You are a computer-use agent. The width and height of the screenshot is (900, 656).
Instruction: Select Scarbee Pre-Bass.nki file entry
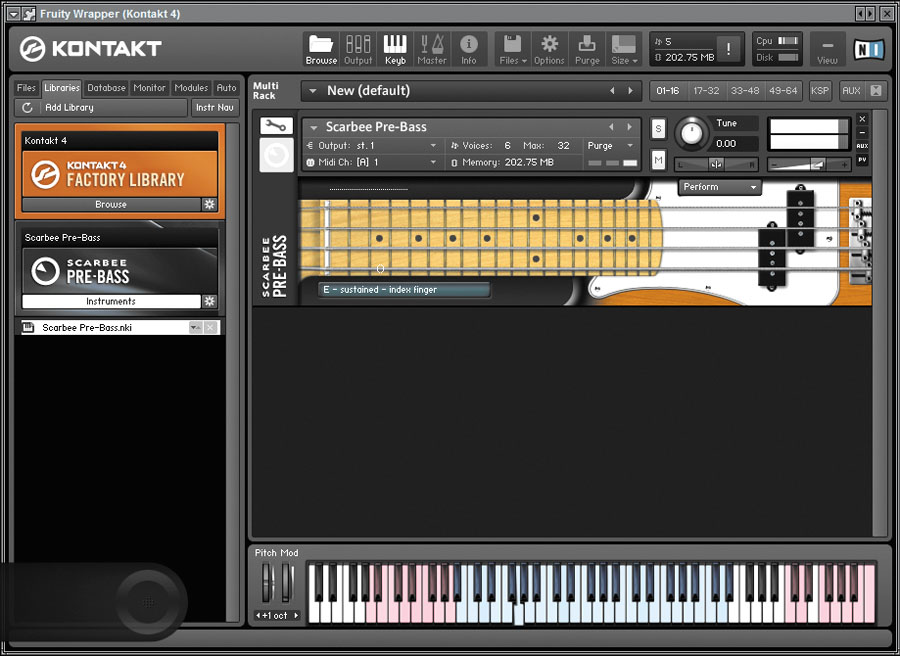(100, 328)
